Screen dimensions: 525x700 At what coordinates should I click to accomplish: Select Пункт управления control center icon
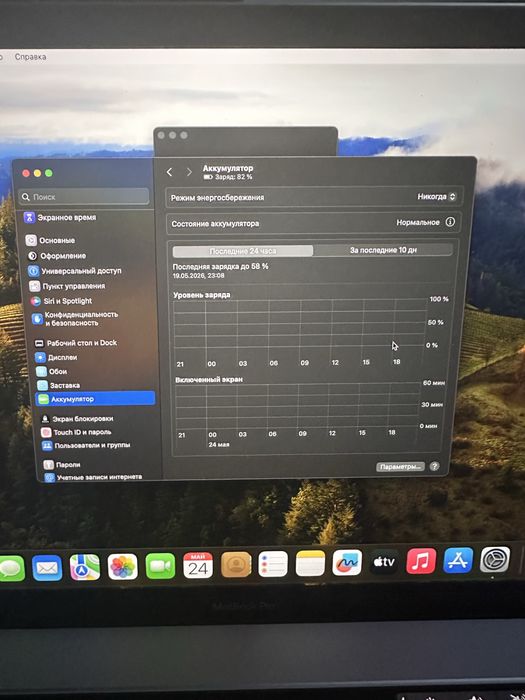(x=34, y=286)
